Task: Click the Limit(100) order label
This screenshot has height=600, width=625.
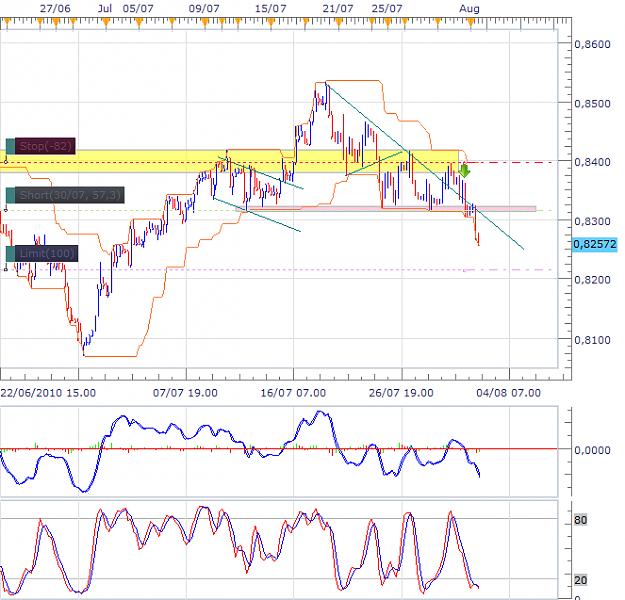Action: pyautogui.click(x=47, y=254)
